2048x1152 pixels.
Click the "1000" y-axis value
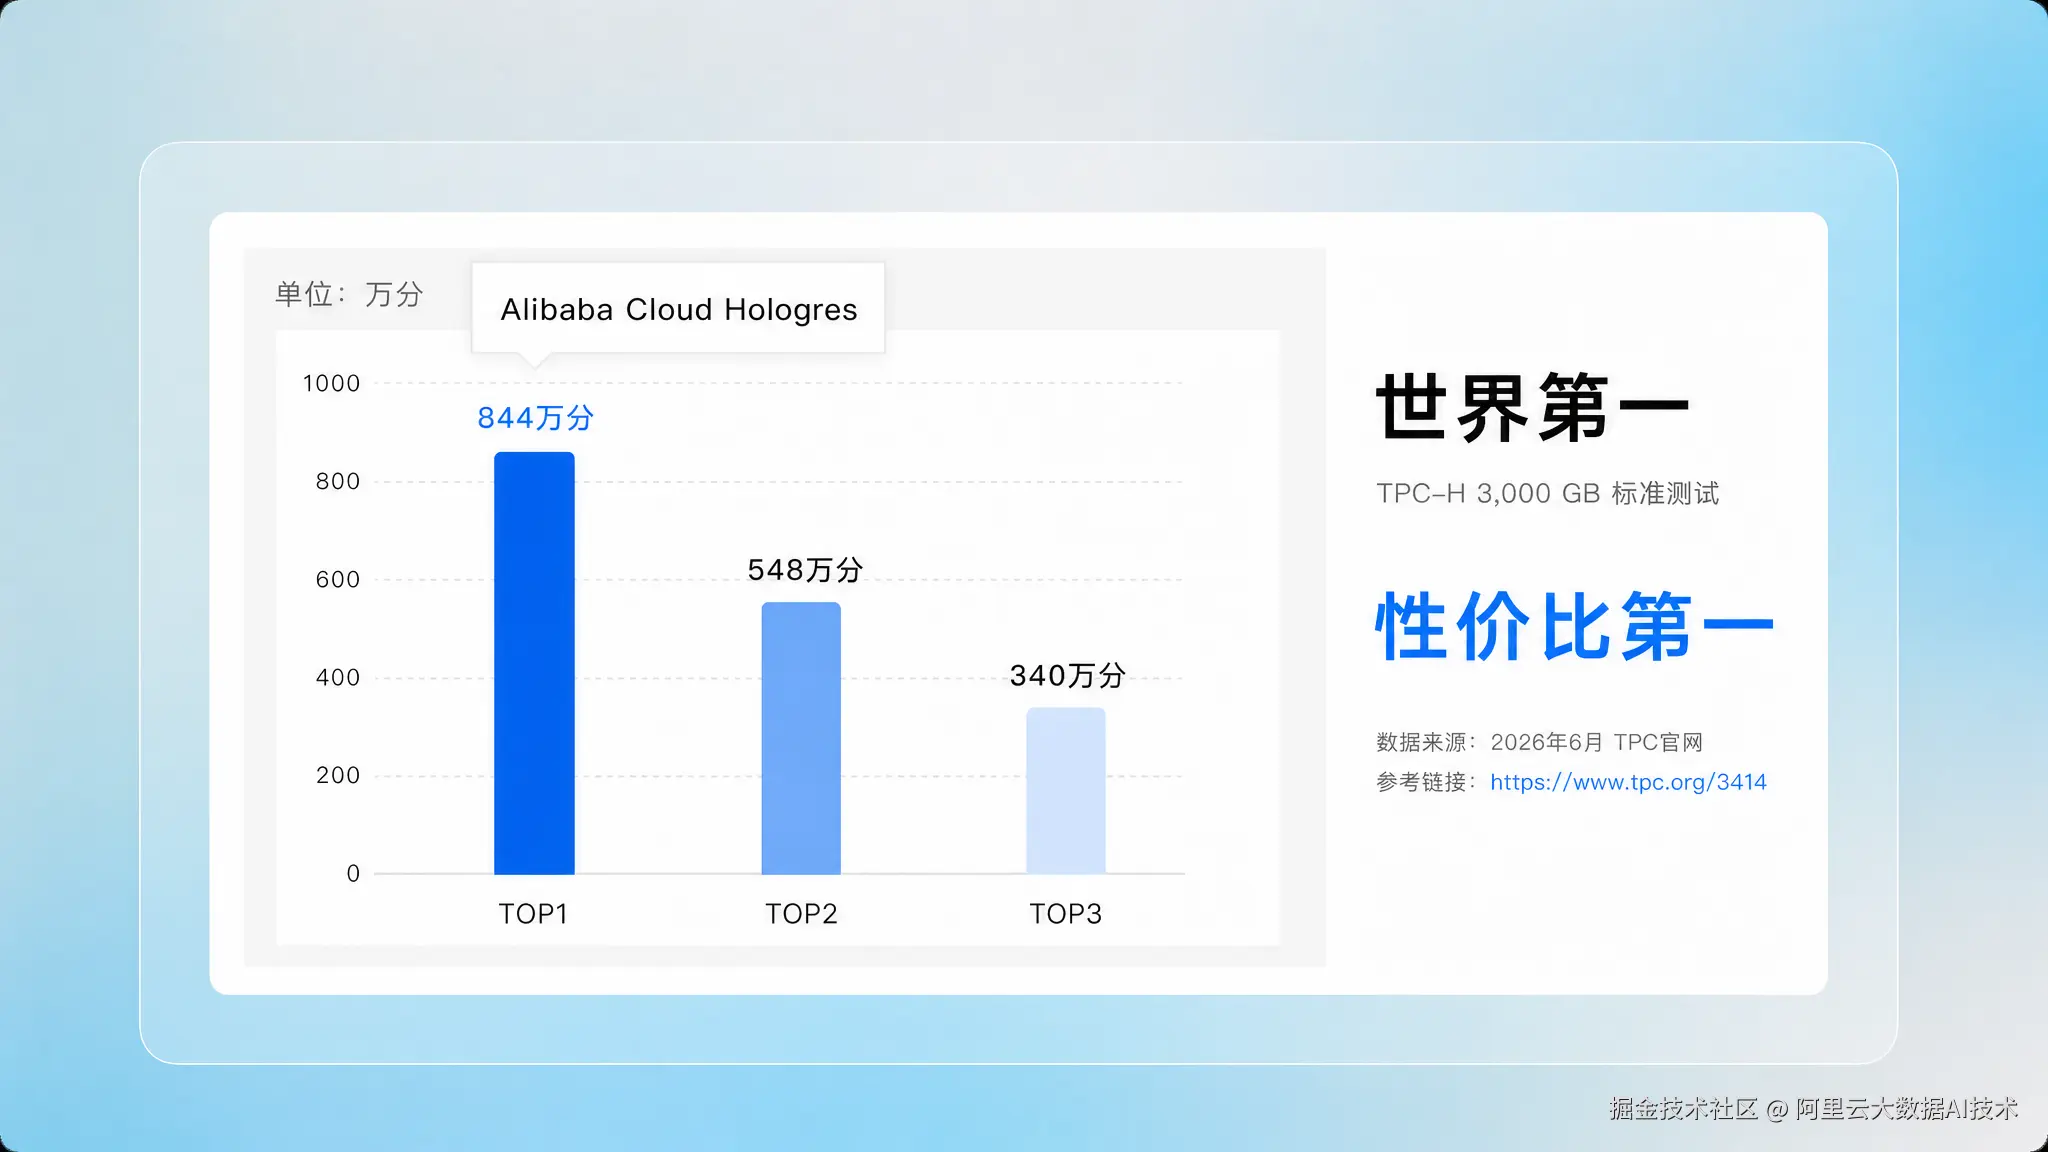tap(331, 384)
